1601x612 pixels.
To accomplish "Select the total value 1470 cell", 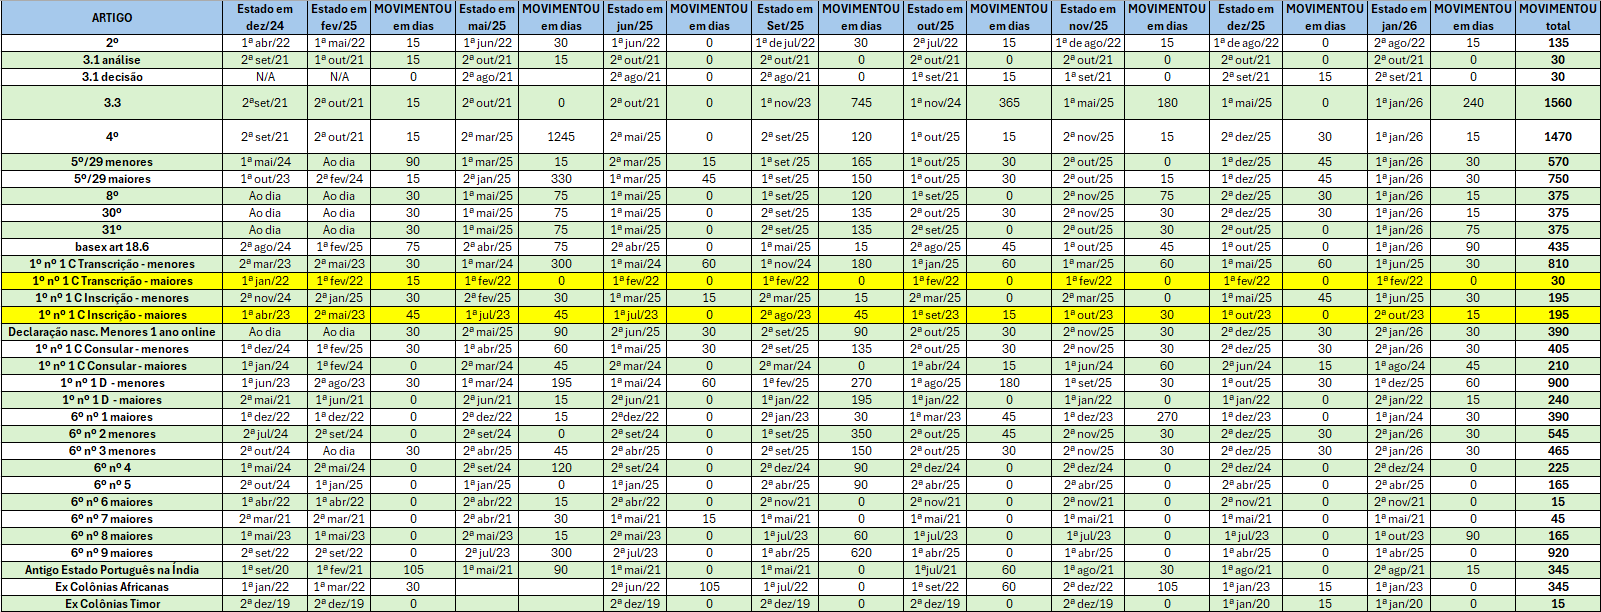I will click(1557, 137).
